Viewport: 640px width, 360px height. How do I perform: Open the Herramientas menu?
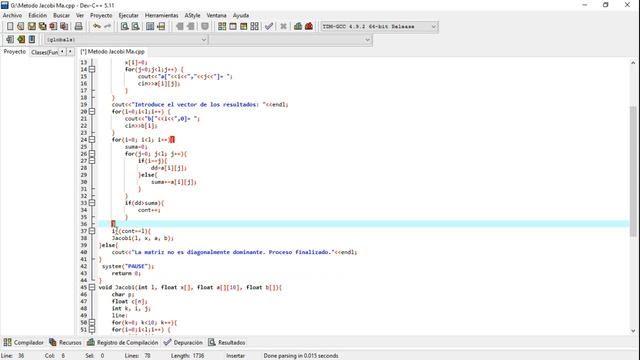coord(162,15)
